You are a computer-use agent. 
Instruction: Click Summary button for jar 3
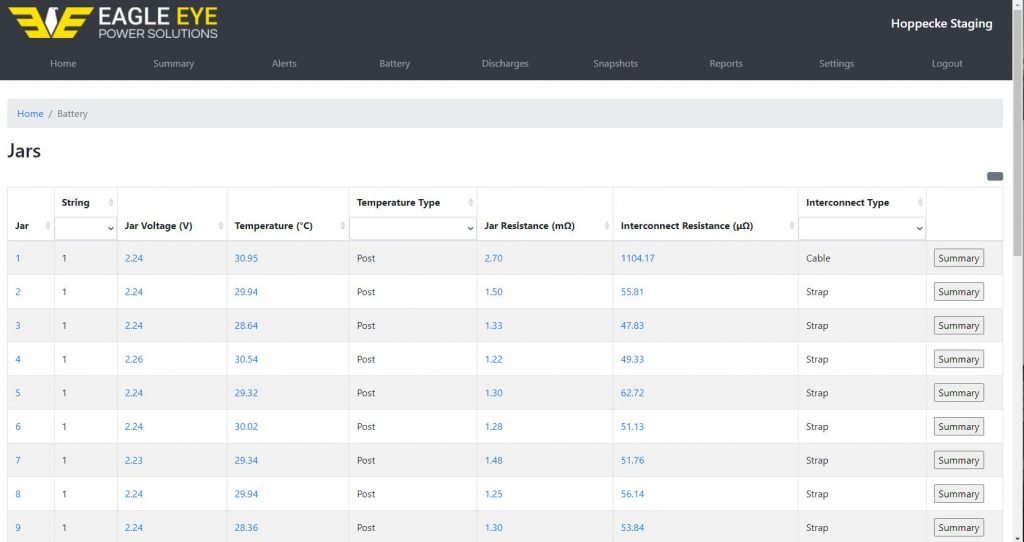point(959,325)
